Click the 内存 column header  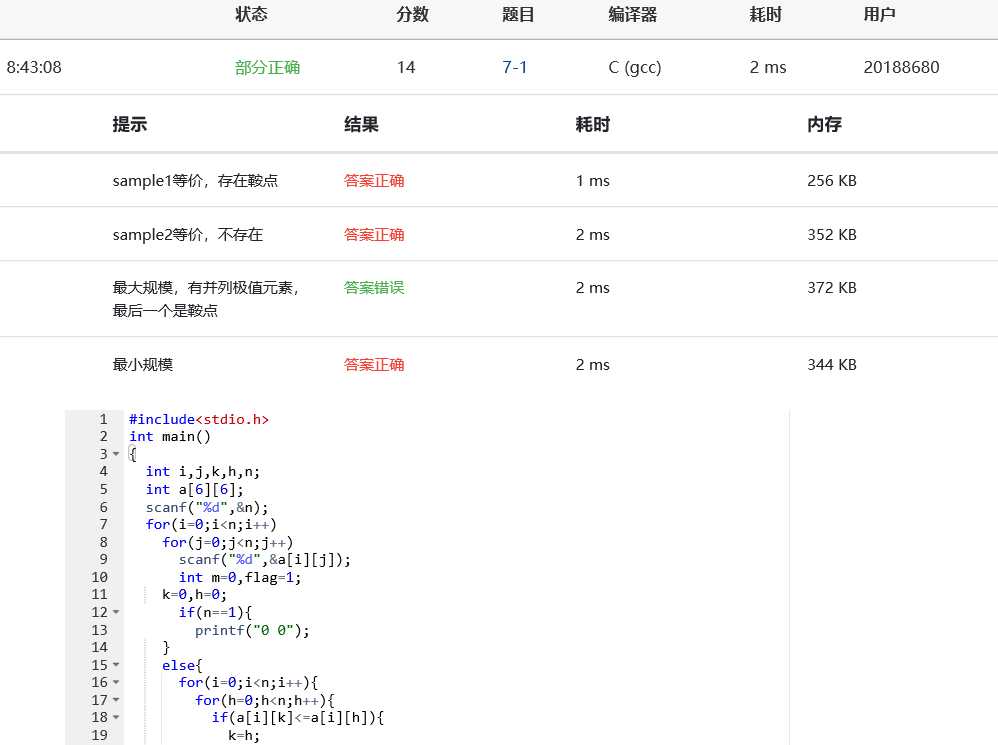tap(825, 124)
